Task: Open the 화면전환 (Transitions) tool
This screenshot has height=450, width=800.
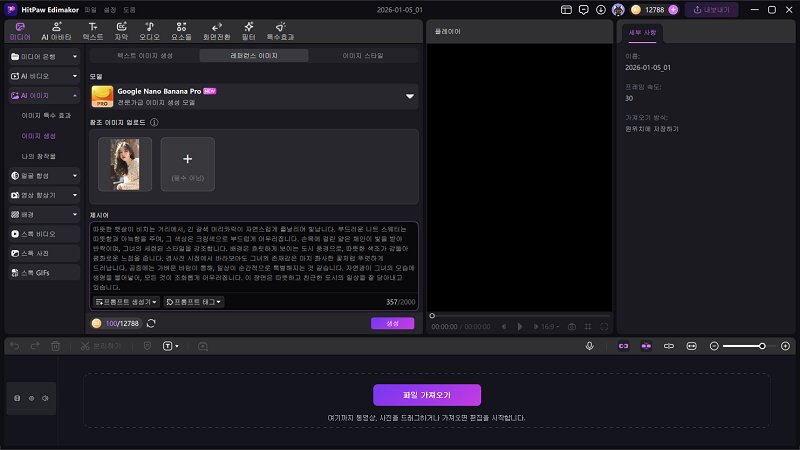Action: [217, 32]
